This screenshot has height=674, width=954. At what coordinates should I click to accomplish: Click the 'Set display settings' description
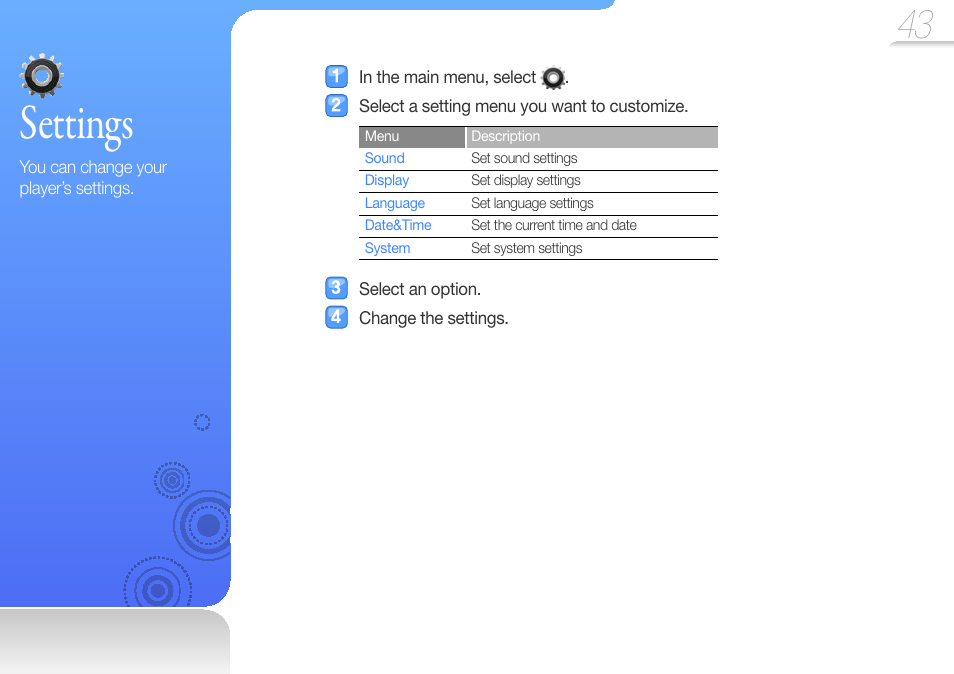click(526, 181)
